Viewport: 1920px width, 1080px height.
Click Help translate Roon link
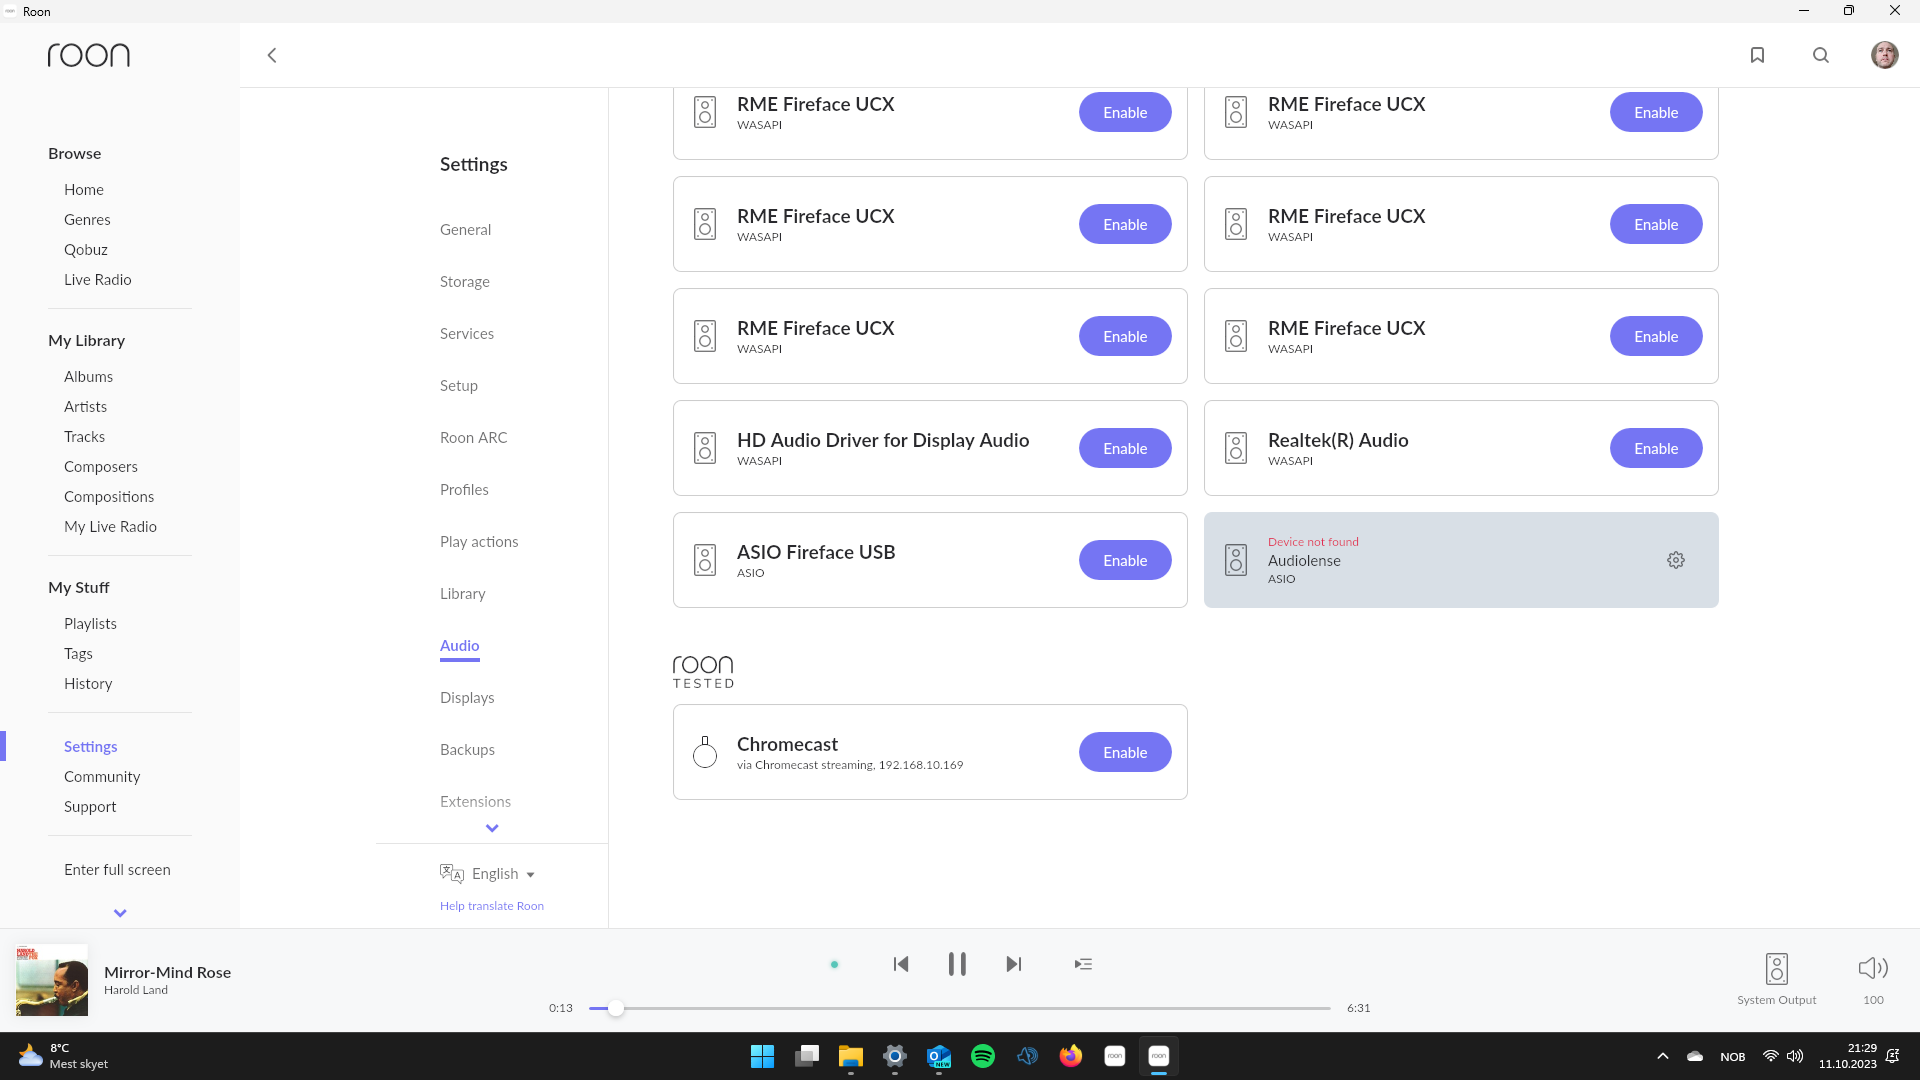coord(492,906)
